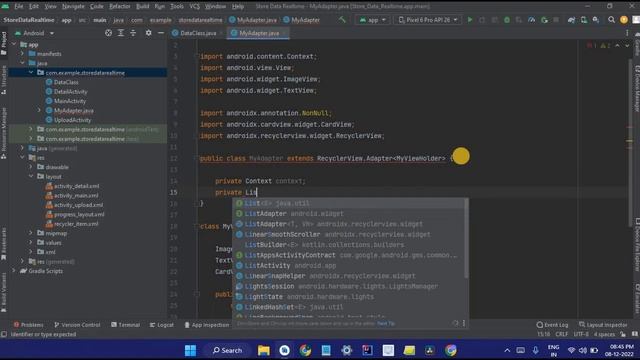Open the Android view dropdown in Project panel
640x360 pixels.
[34, 33]
